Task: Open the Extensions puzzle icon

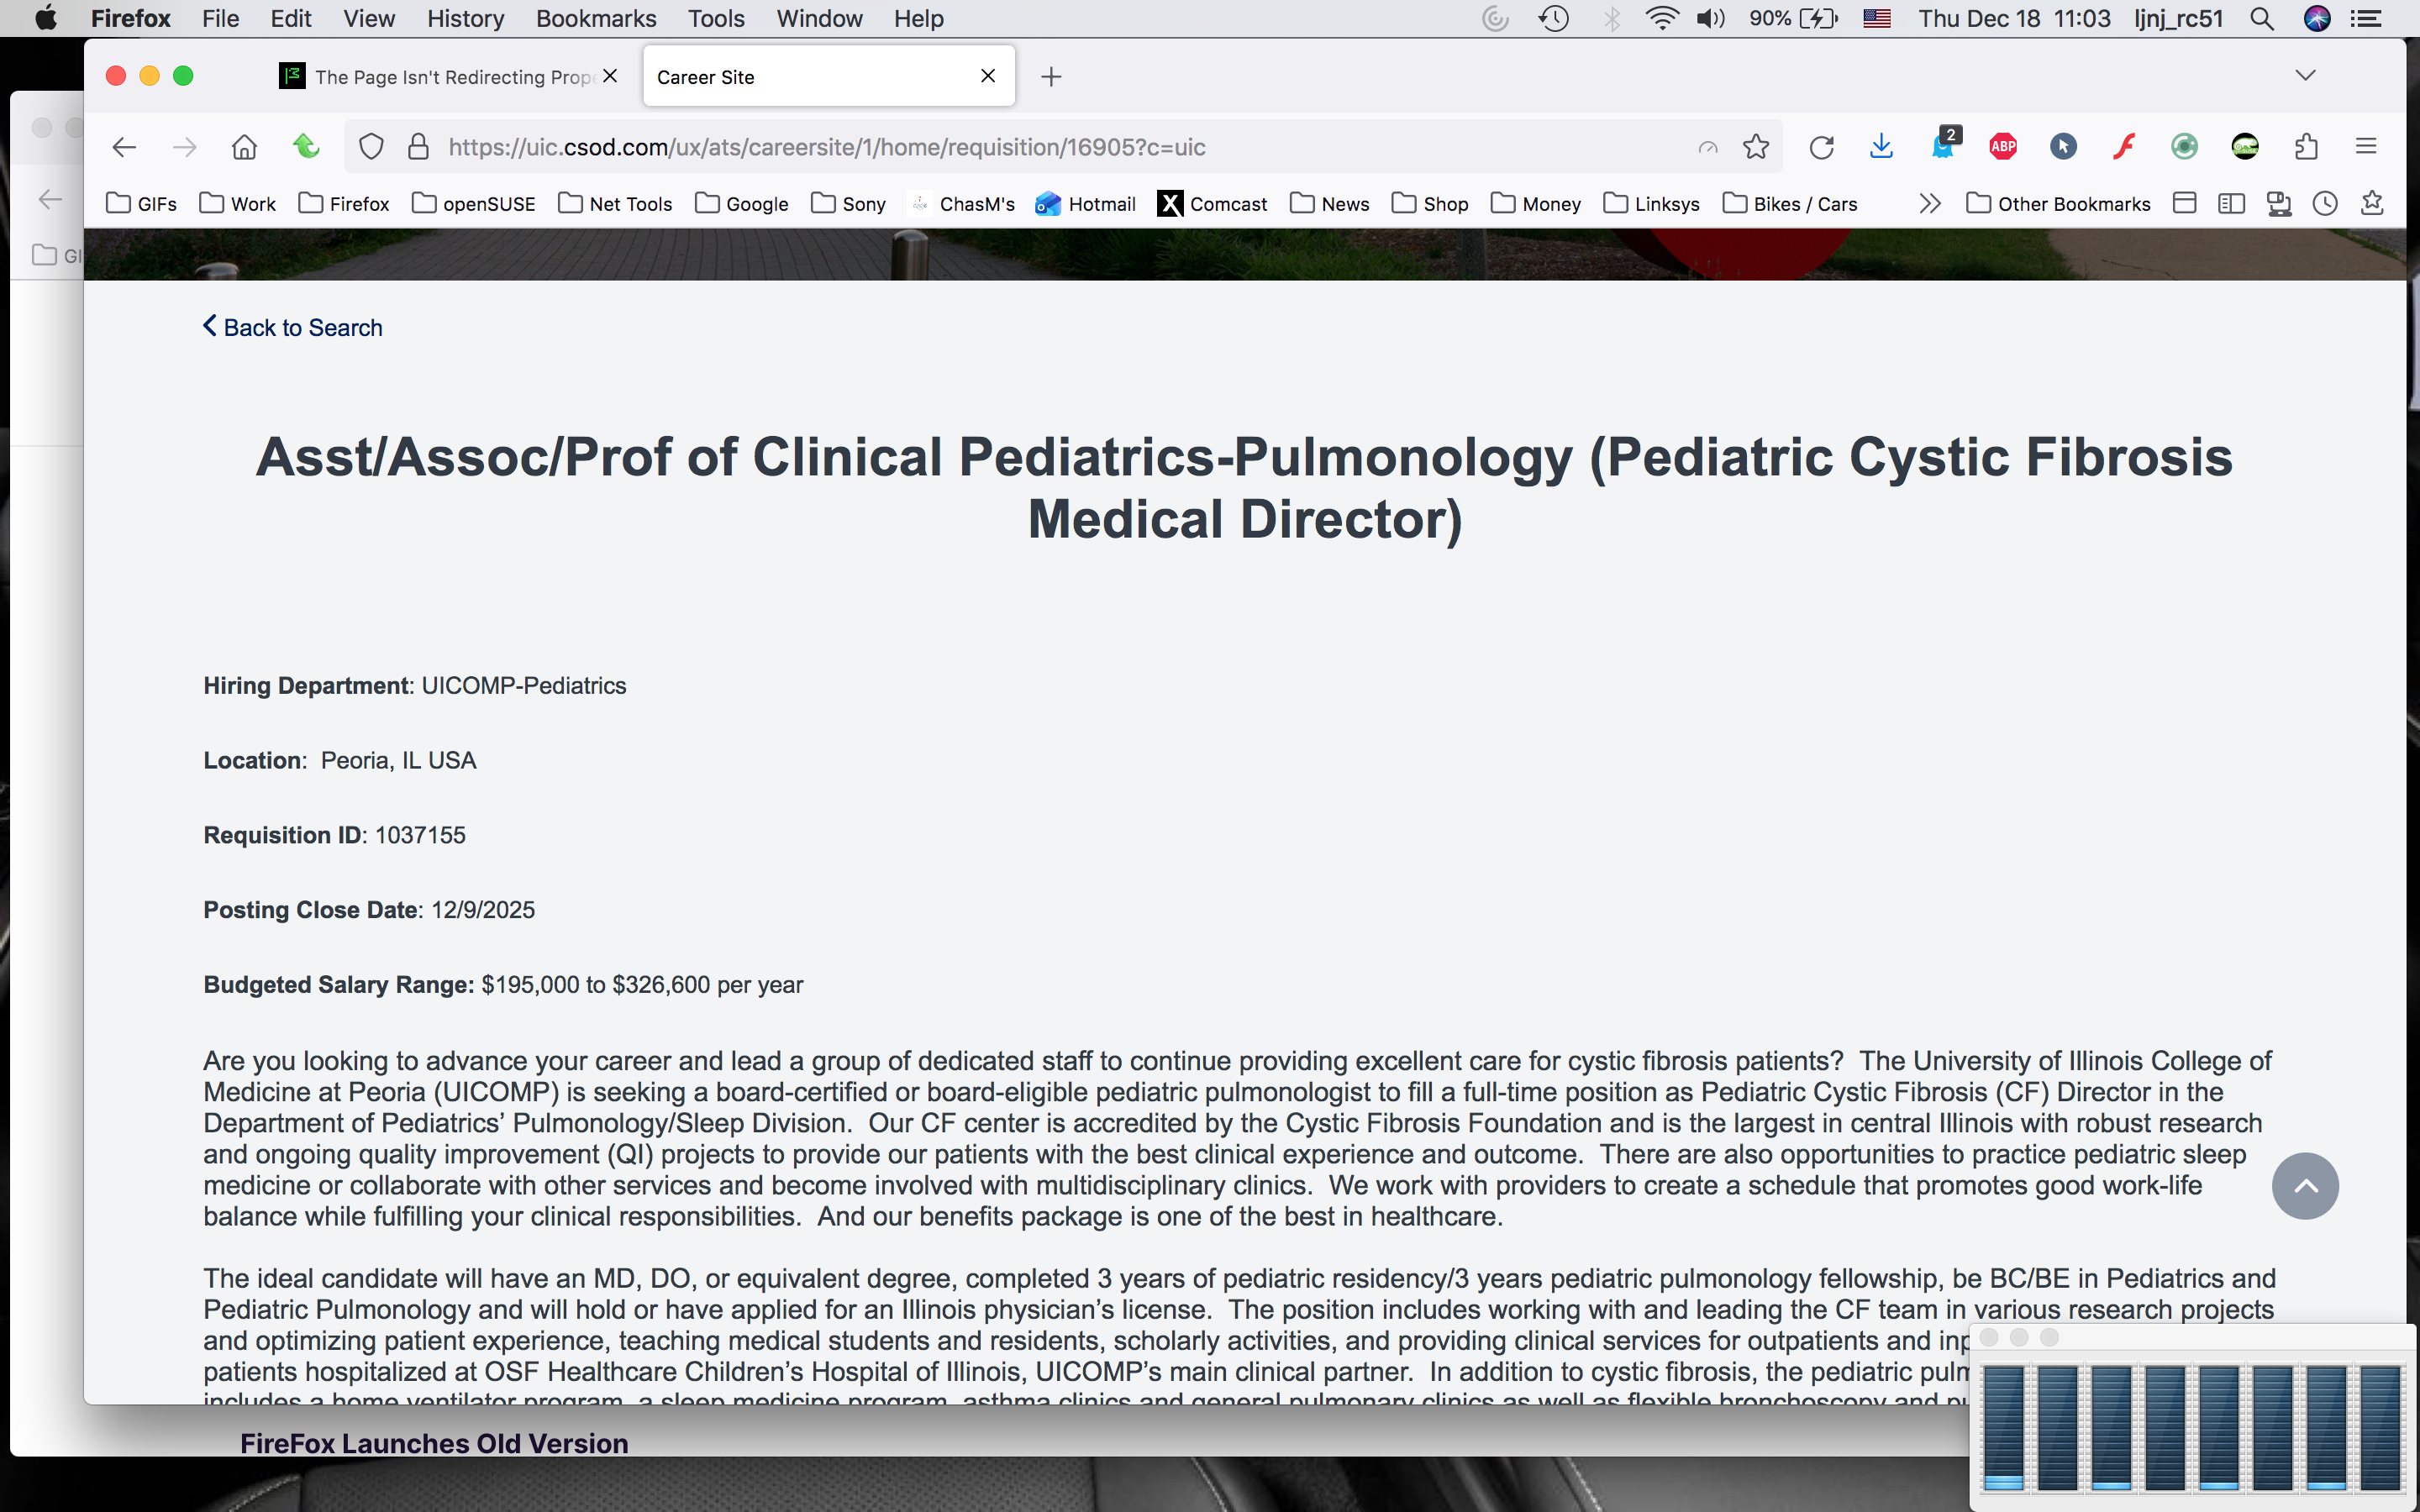Action: 2306,147
